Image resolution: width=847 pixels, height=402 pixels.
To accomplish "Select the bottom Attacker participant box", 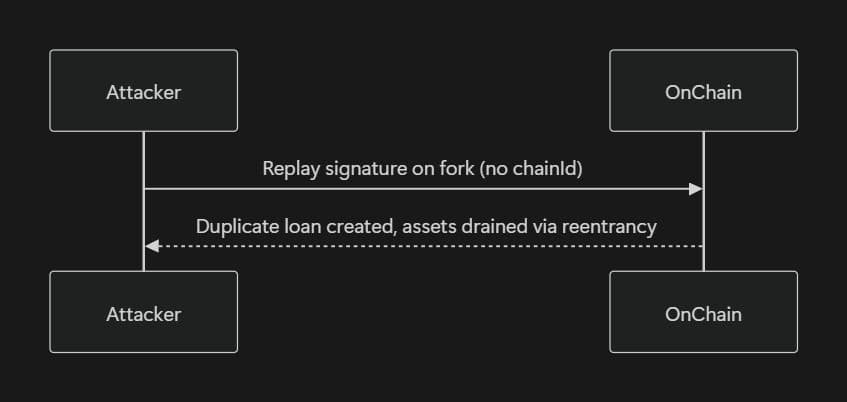I will 143,312.
